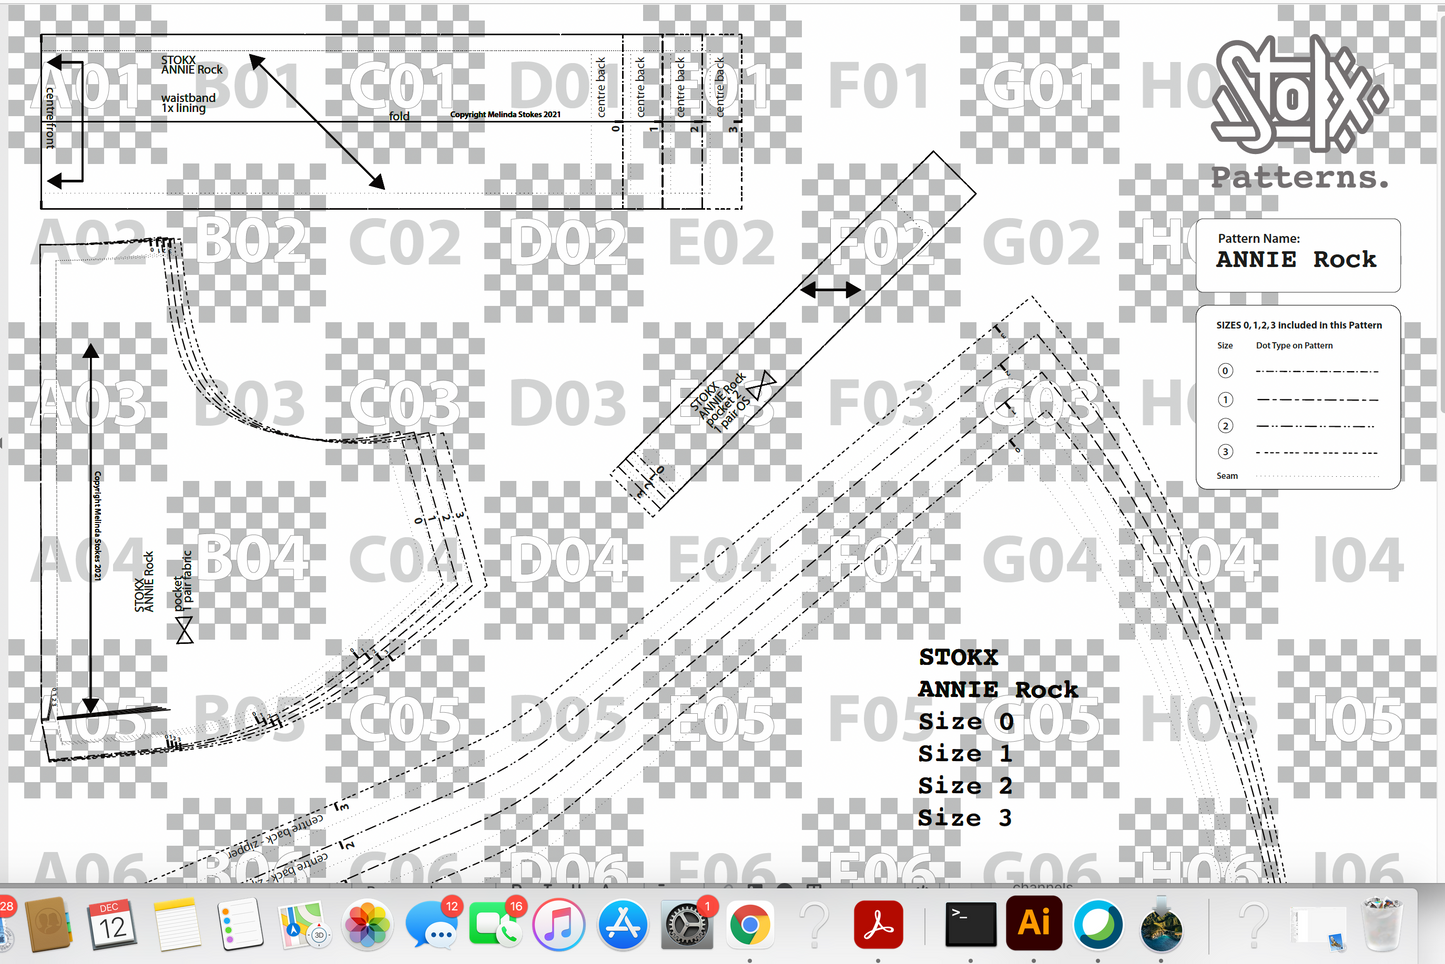The height and width of the screenshot is (964, 1445).
Task: Click the question mark icon beside Chrome
Action: pyautogui.click(x=814, y=924)
